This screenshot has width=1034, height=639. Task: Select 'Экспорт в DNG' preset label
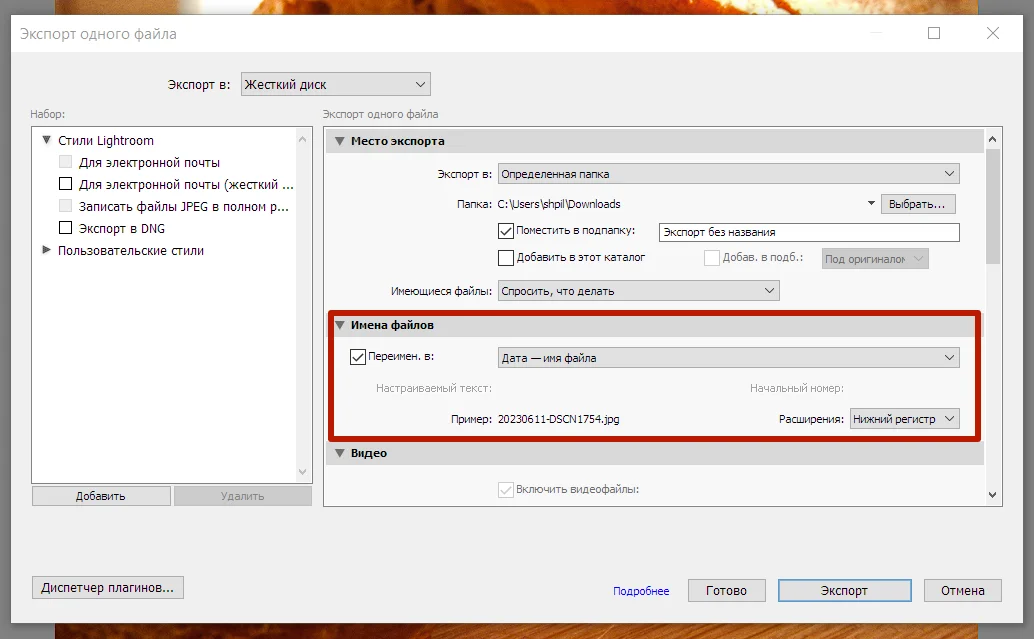click(x=122, y=228)
